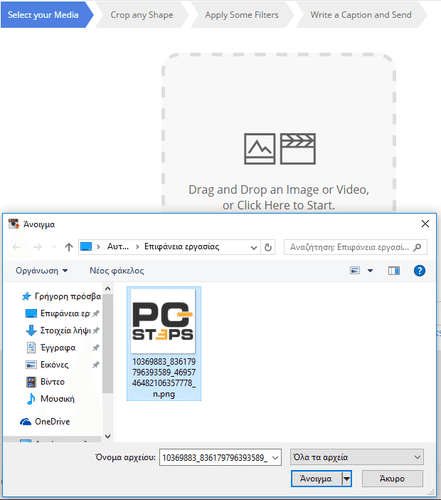Click sidebar scrollbar down arrow
This screenshot has height=500, width=441.
[108, 436]
